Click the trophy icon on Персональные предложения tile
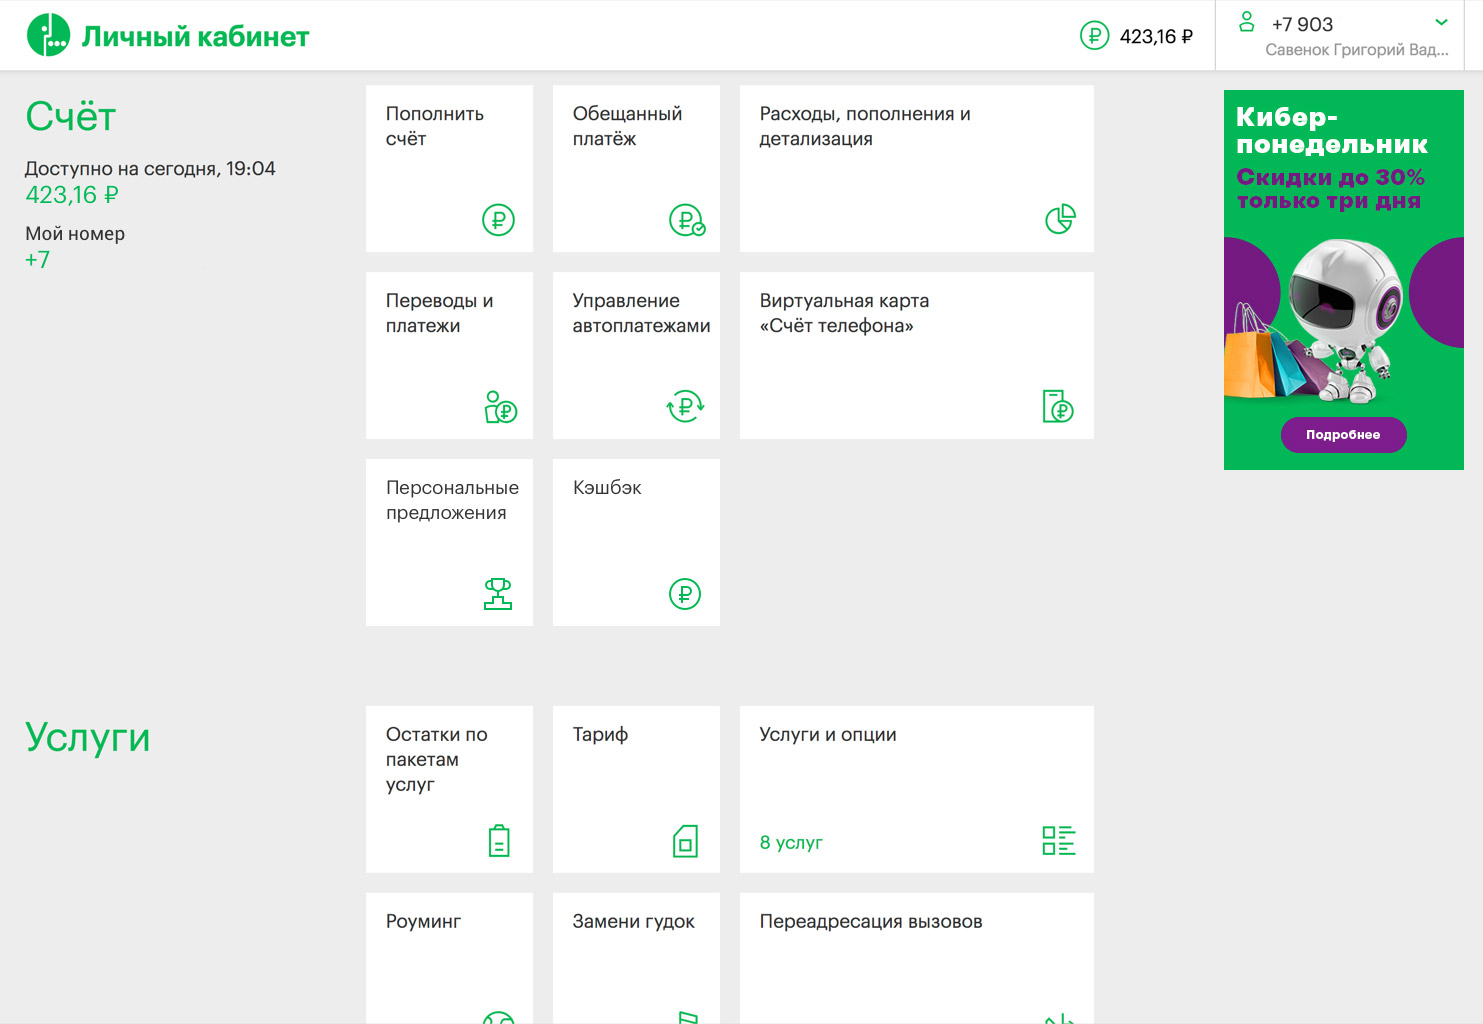The image size is (1483, 1024). (498, 594)
